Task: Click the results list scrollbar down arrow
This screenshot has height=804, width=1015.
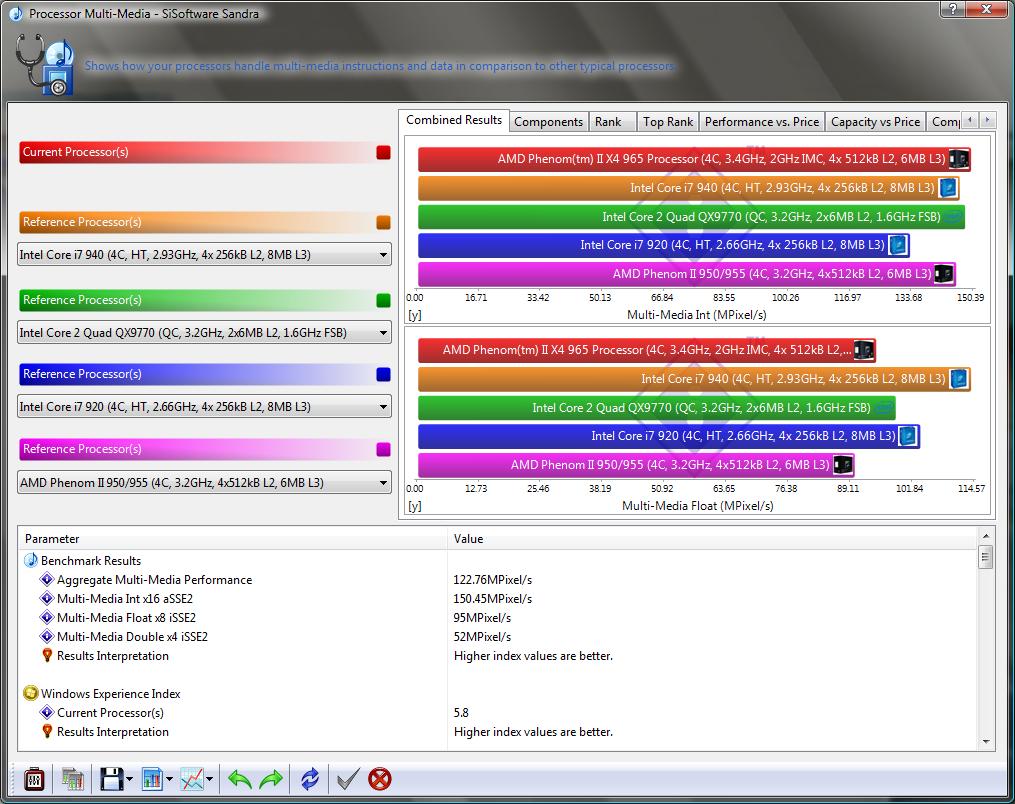Action: [x=986, y=742]
